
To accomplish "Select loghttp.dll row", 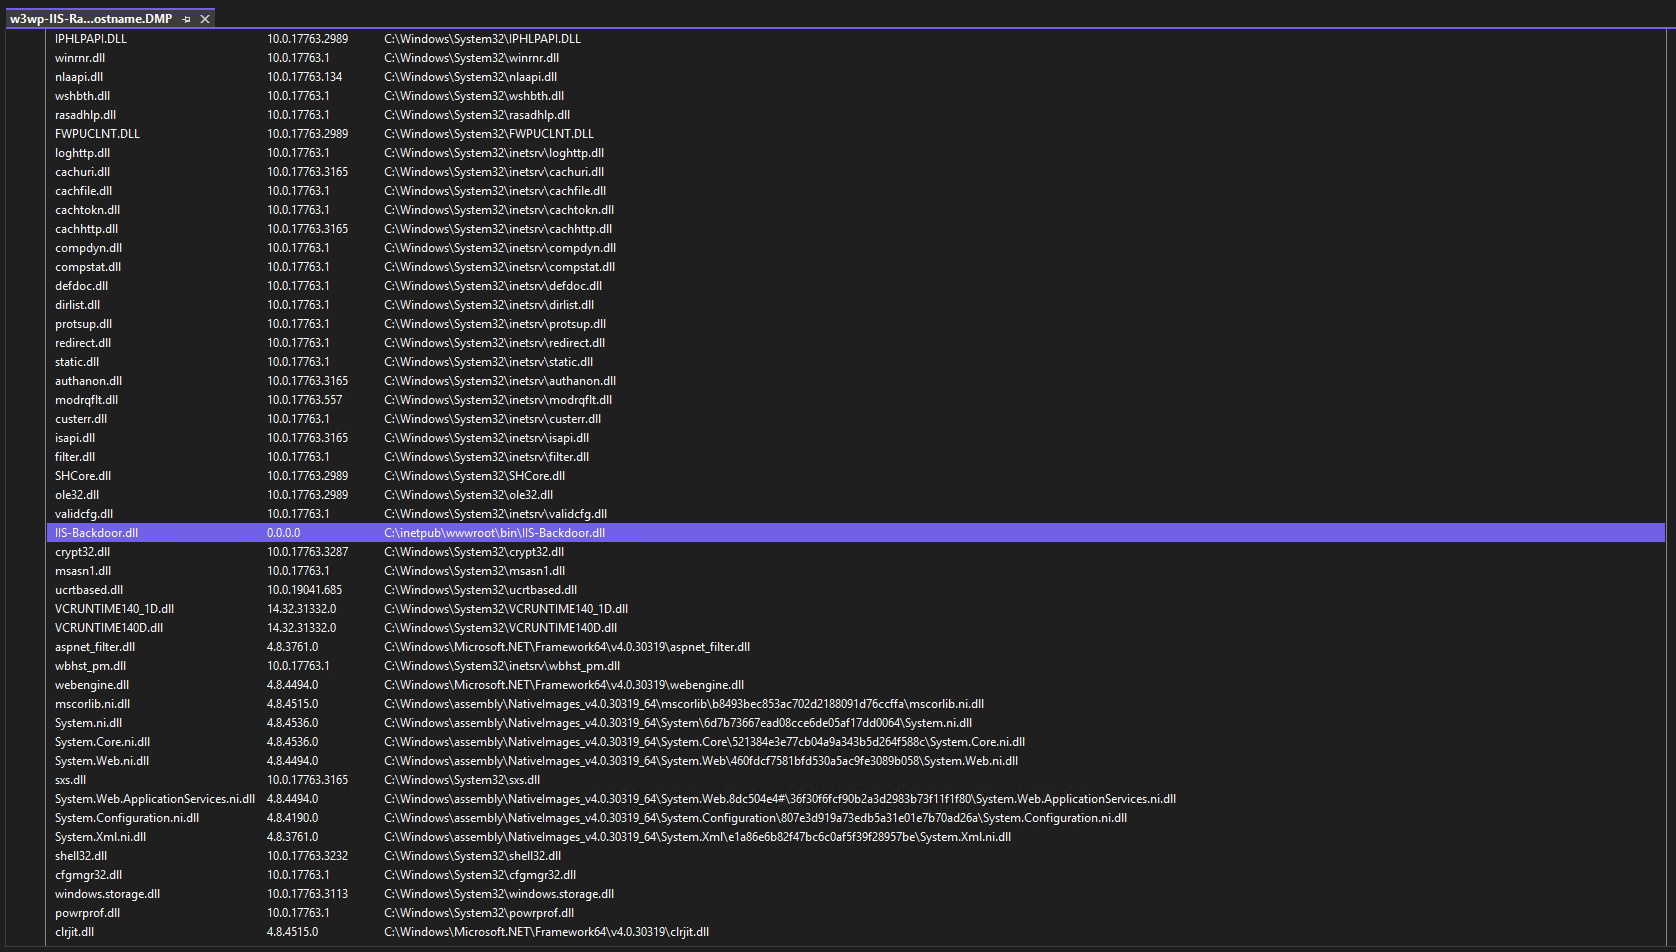I will pyautogui.click(x=856, y=153).
